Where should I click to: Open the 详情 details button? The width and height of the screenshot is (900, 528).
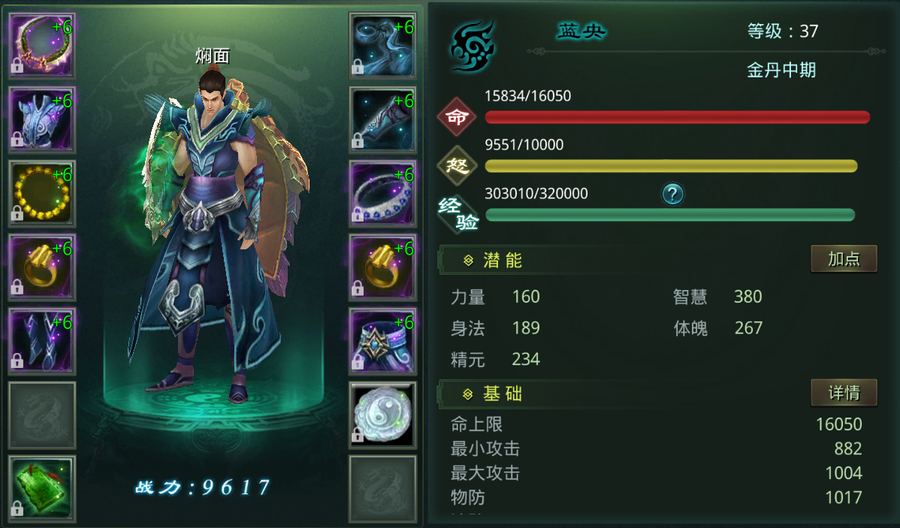pyautogui.click(x=844, y=393)
